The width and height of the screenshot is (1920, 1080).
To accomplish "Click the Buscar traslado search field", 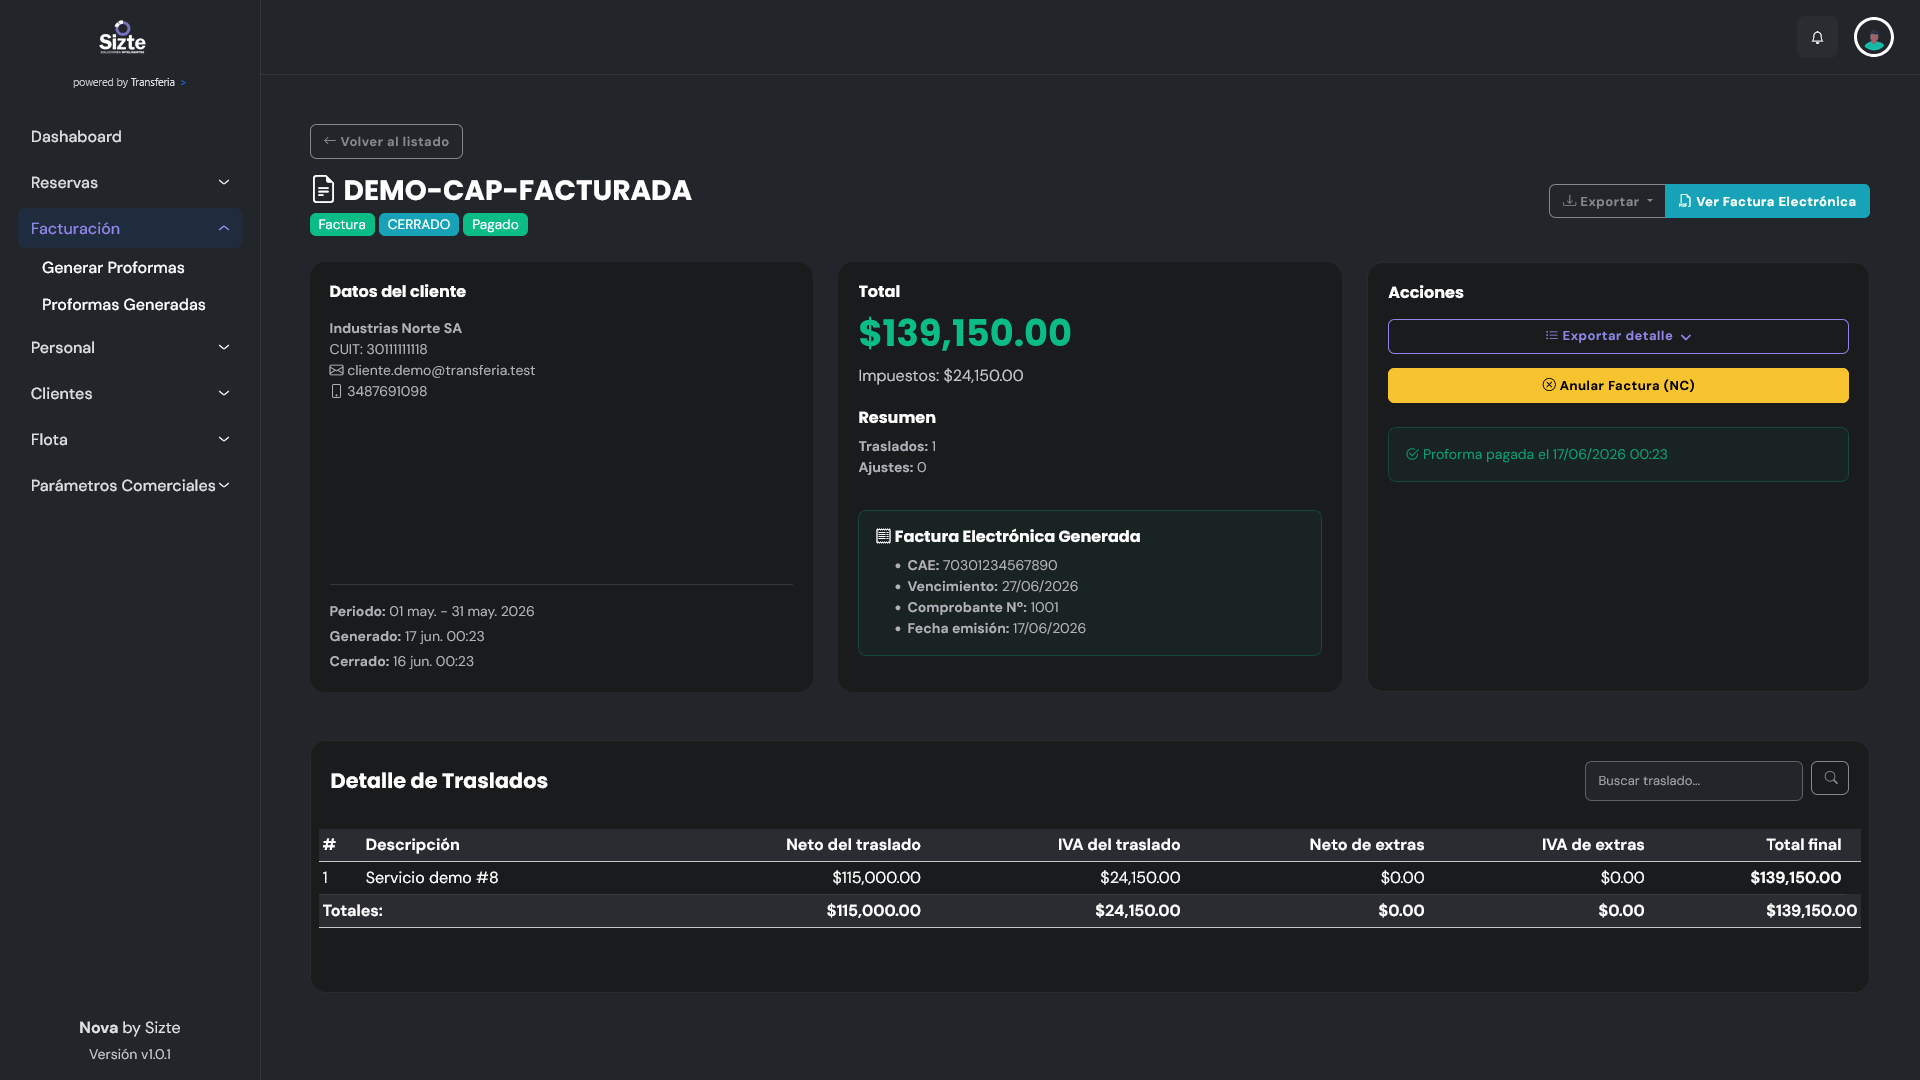I will (1693, 780).
